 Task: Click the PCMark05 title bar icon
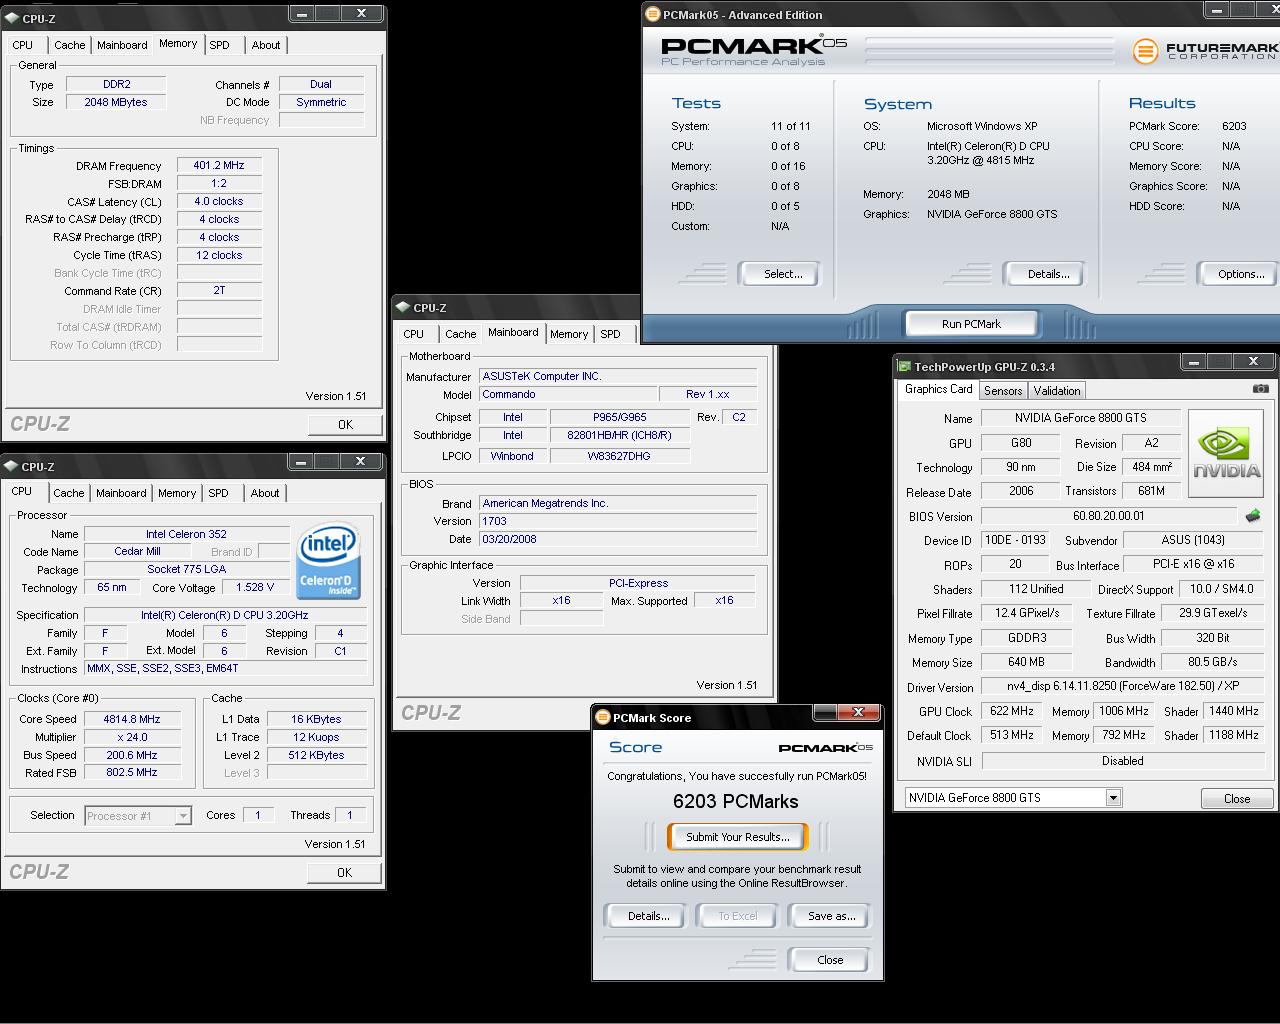coord(652,14)
